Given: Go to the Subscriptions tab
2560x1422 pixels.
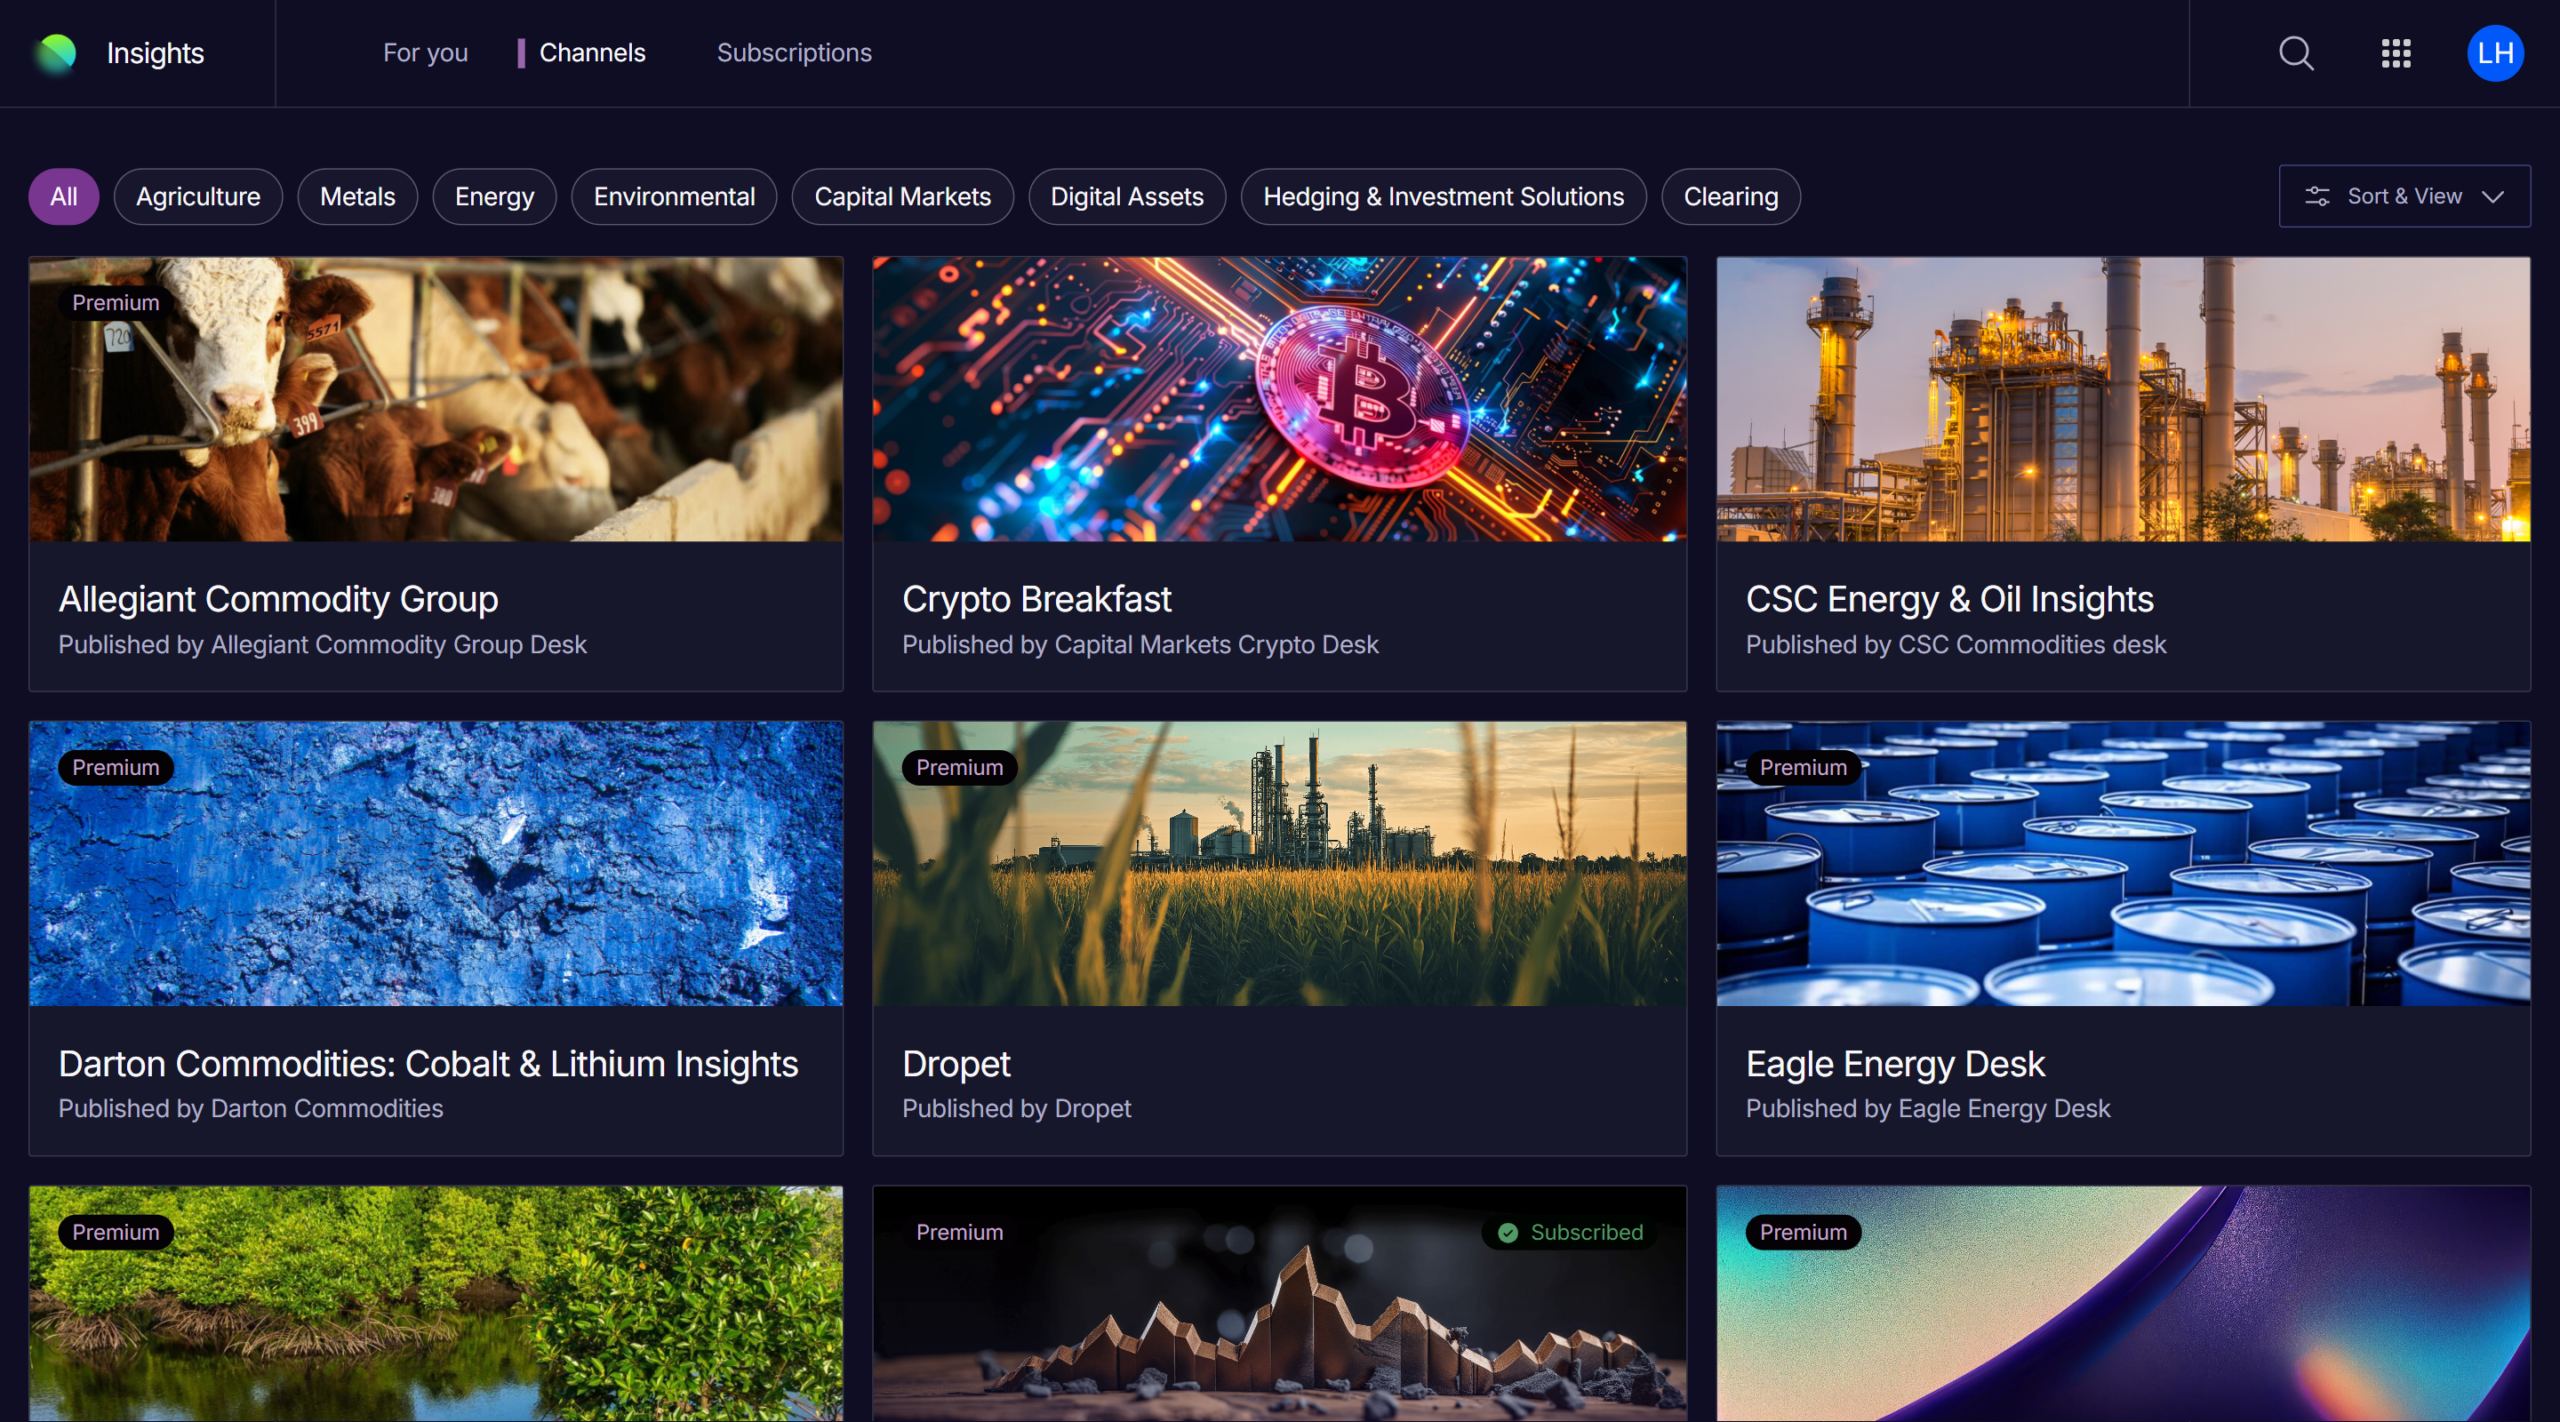Looking at the screenshot, I should 794,53.
